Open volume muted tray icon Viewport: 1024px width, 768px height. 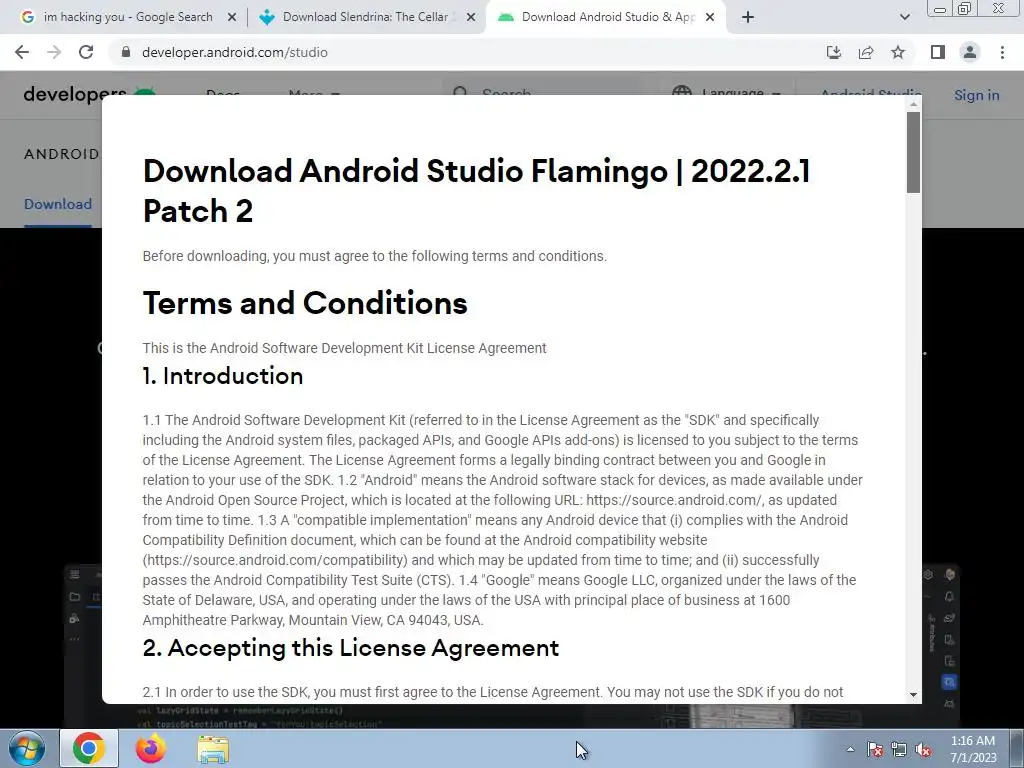tap(923, 749)
